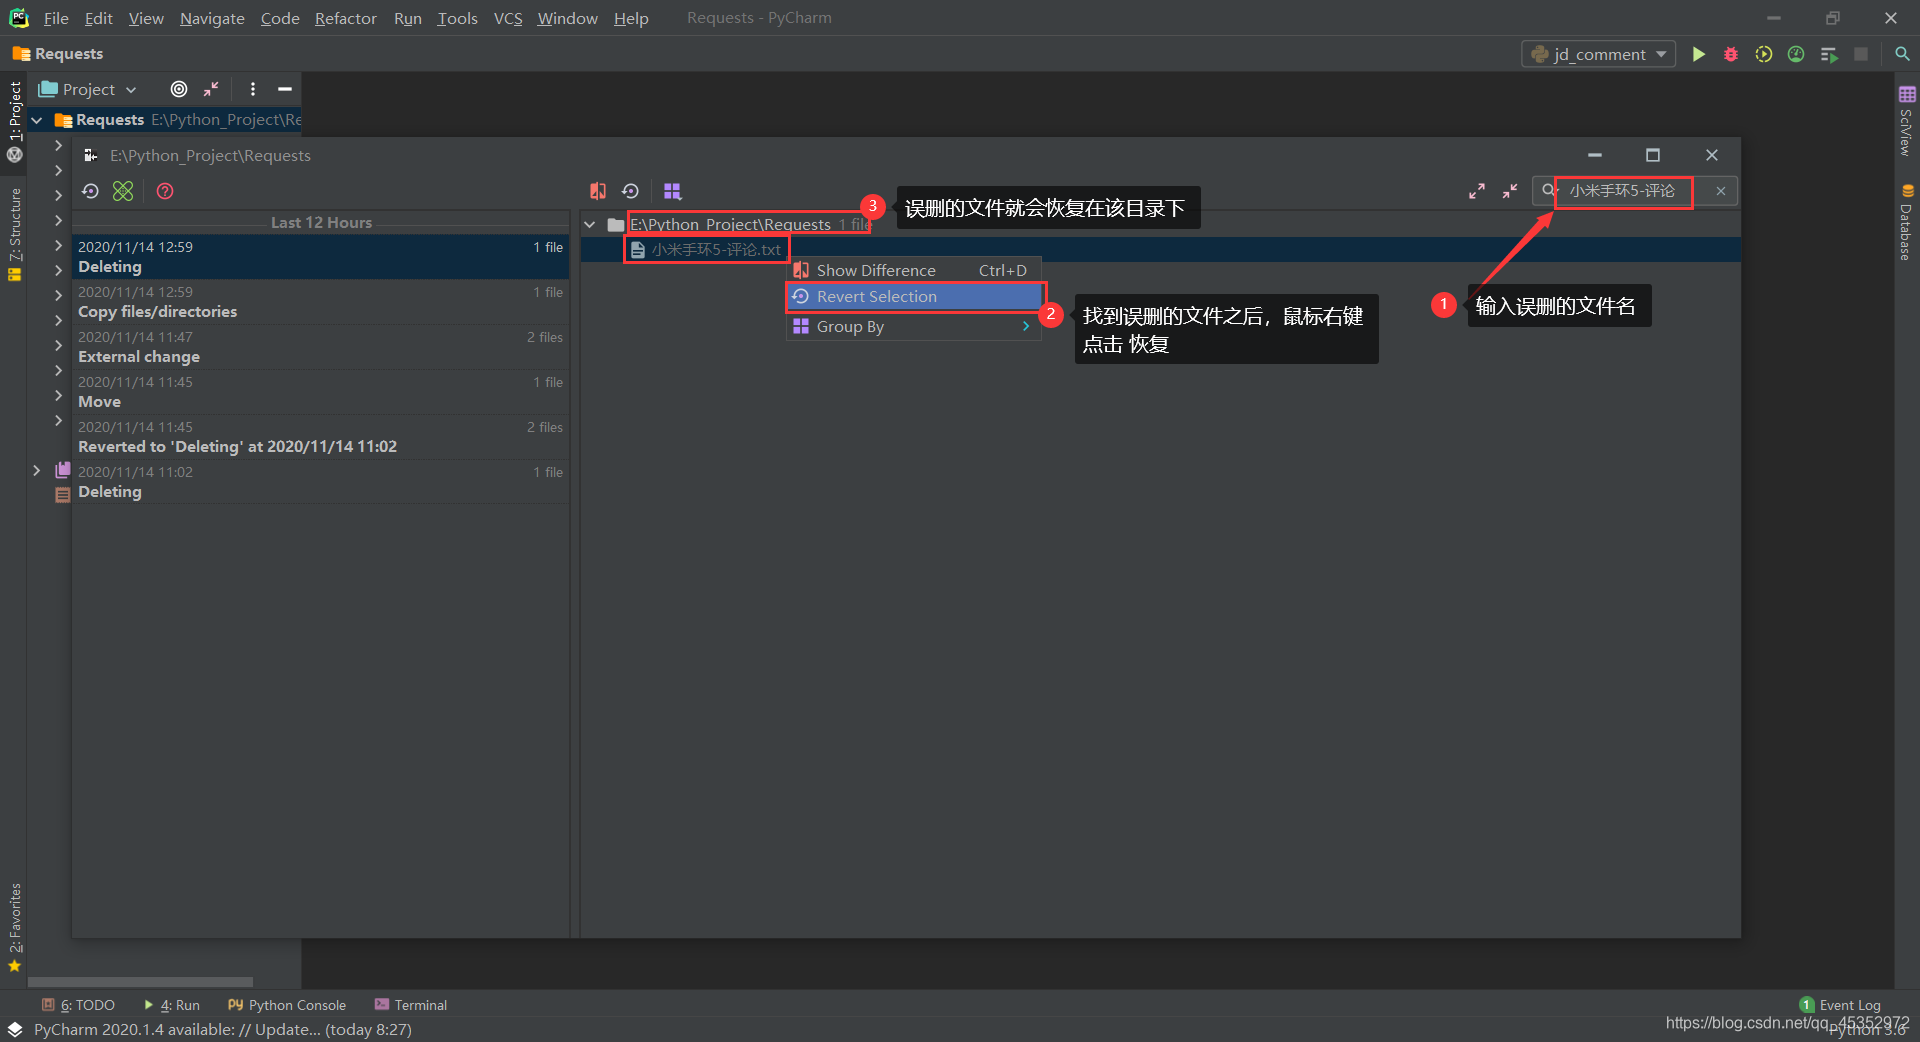Clear the search field with x icon
This screenshot has height=1042, width=1920.
(x=1721, y=191)
